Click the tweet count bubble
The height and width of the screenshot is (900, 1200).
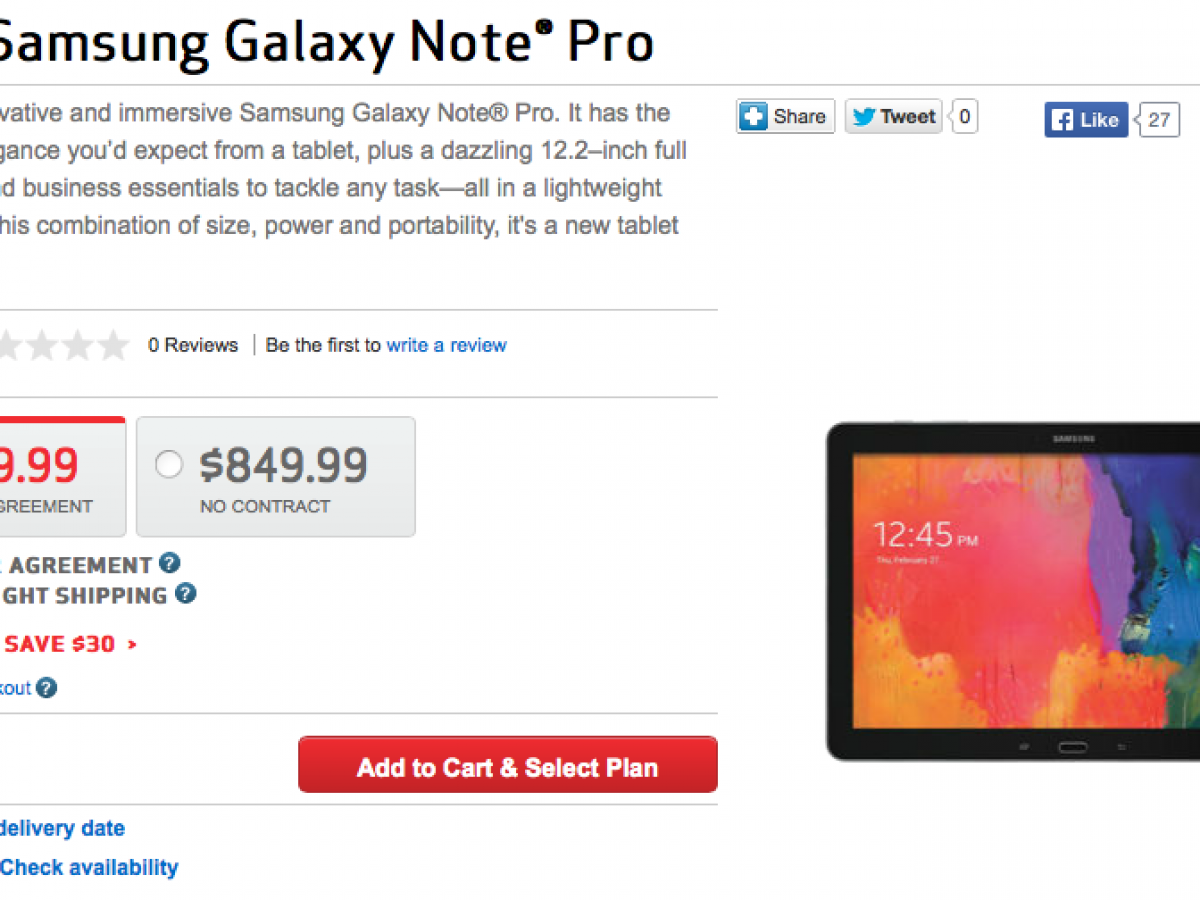click(x=963, y=117)
